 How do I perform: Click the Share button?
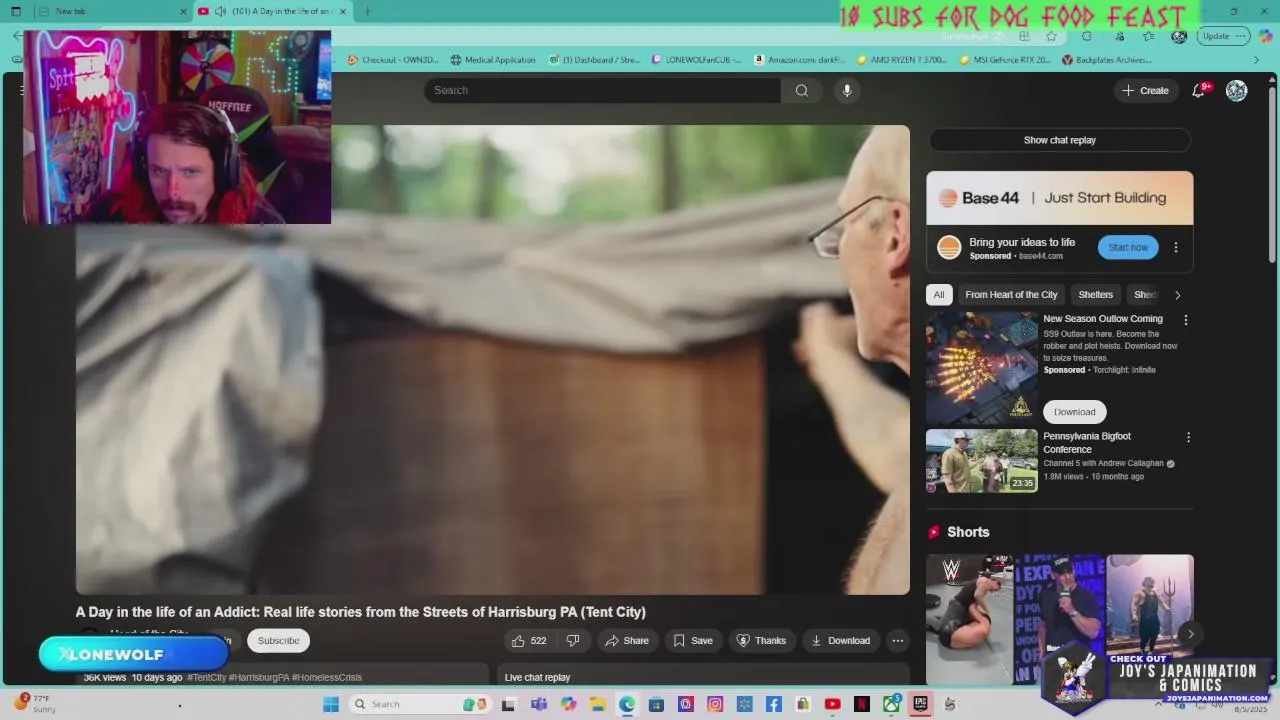[627, 641]
